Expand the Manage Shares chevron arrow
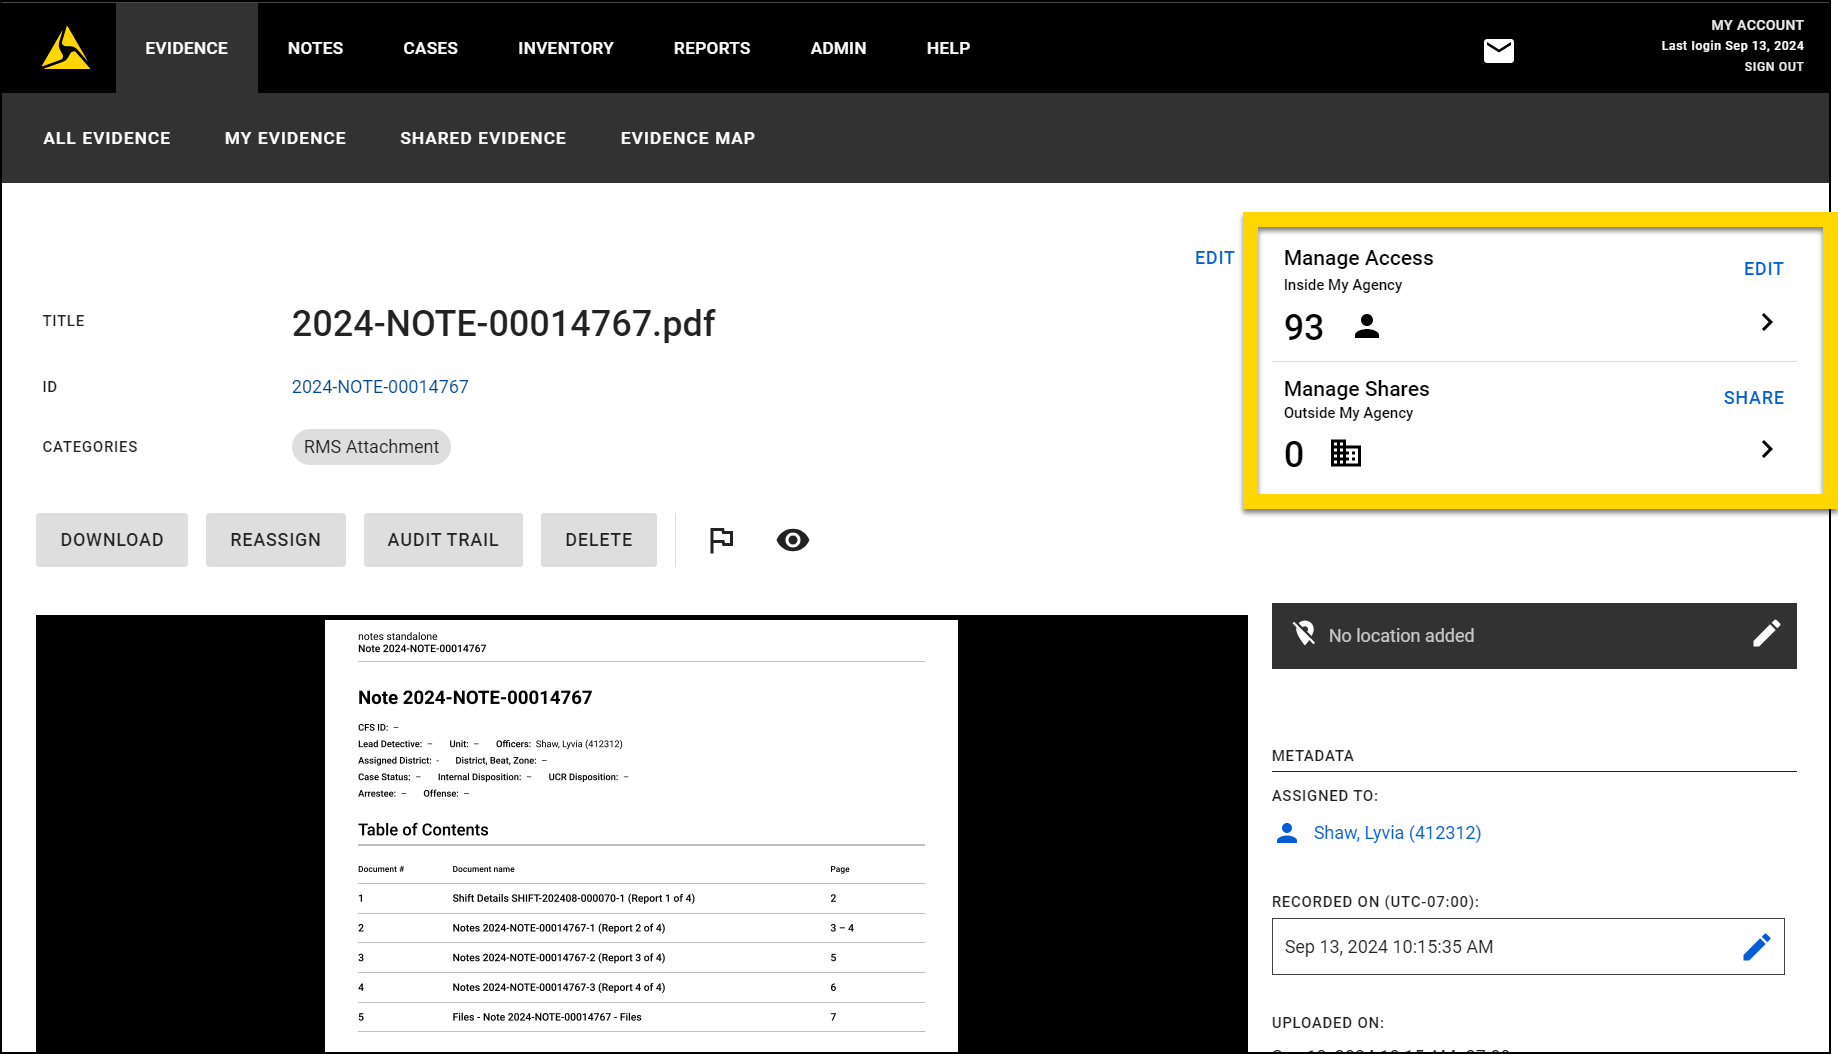 coord(1766,449)
